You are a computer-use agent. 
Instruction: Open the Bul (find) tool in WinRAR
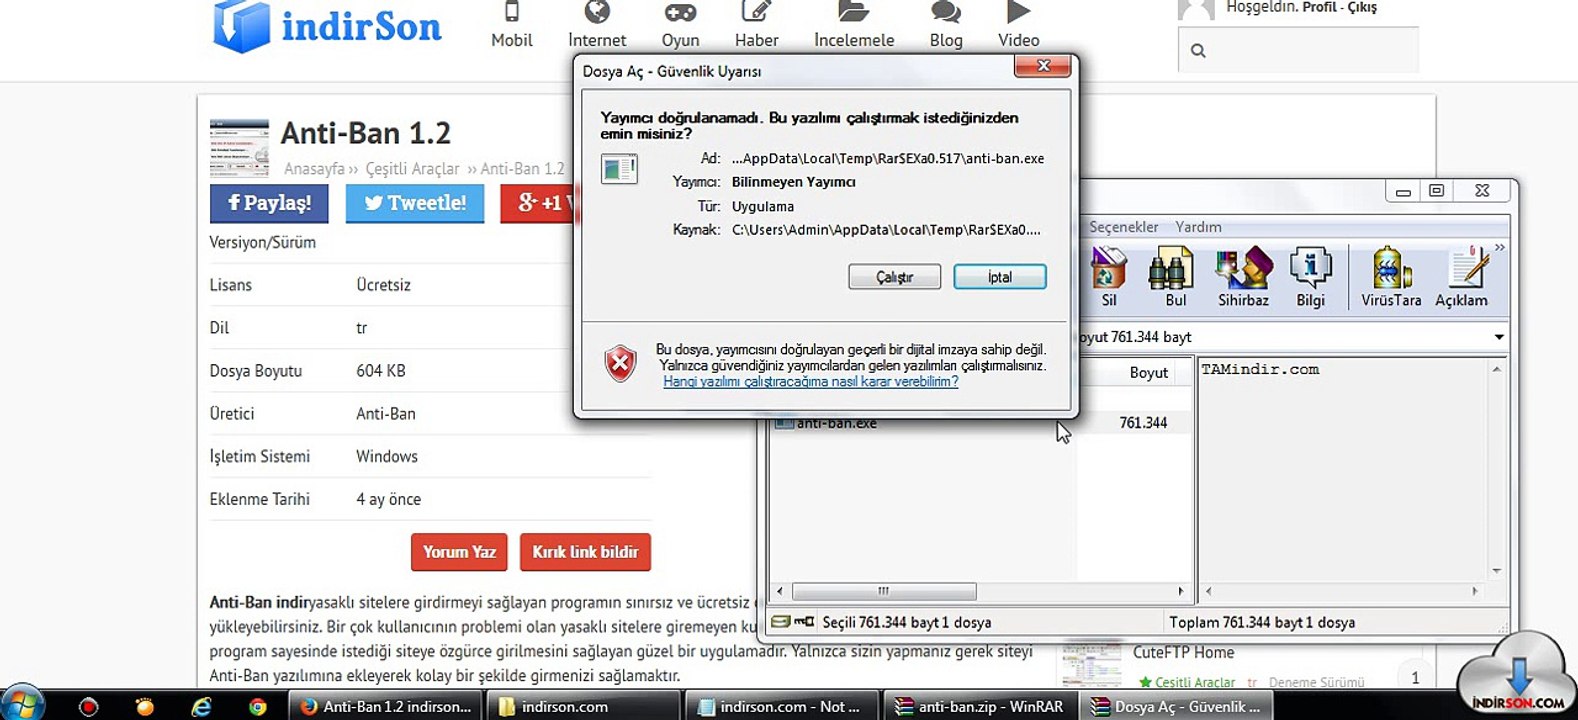tap(1174, 276)
